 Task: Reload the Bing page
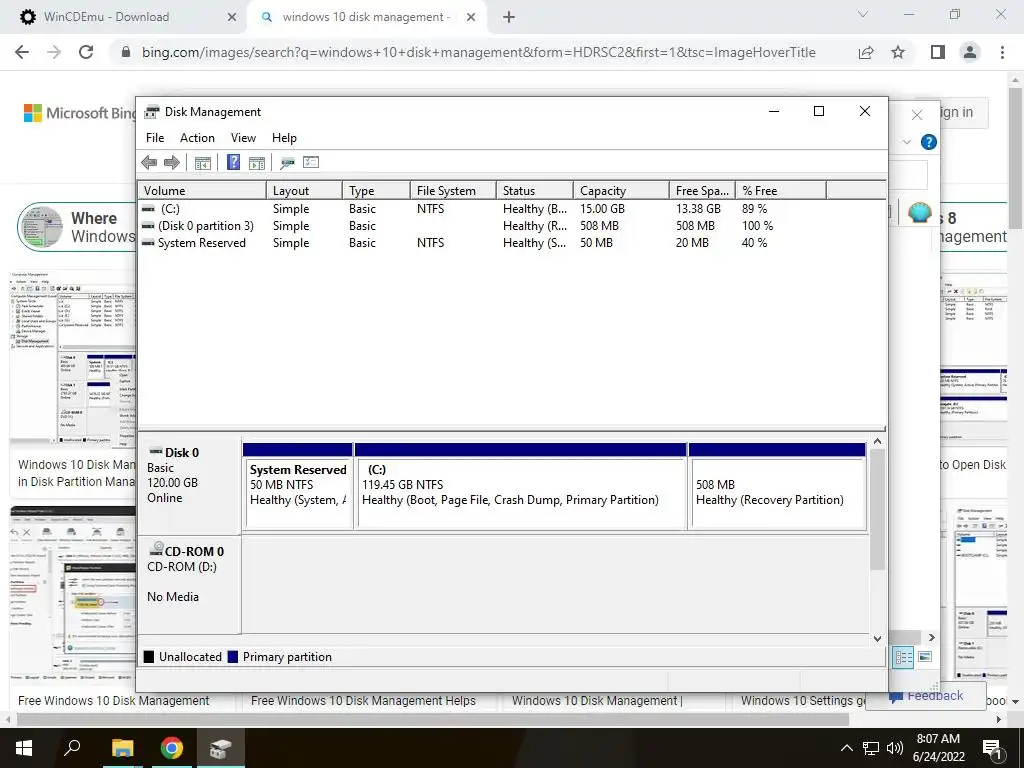point(86,52)
